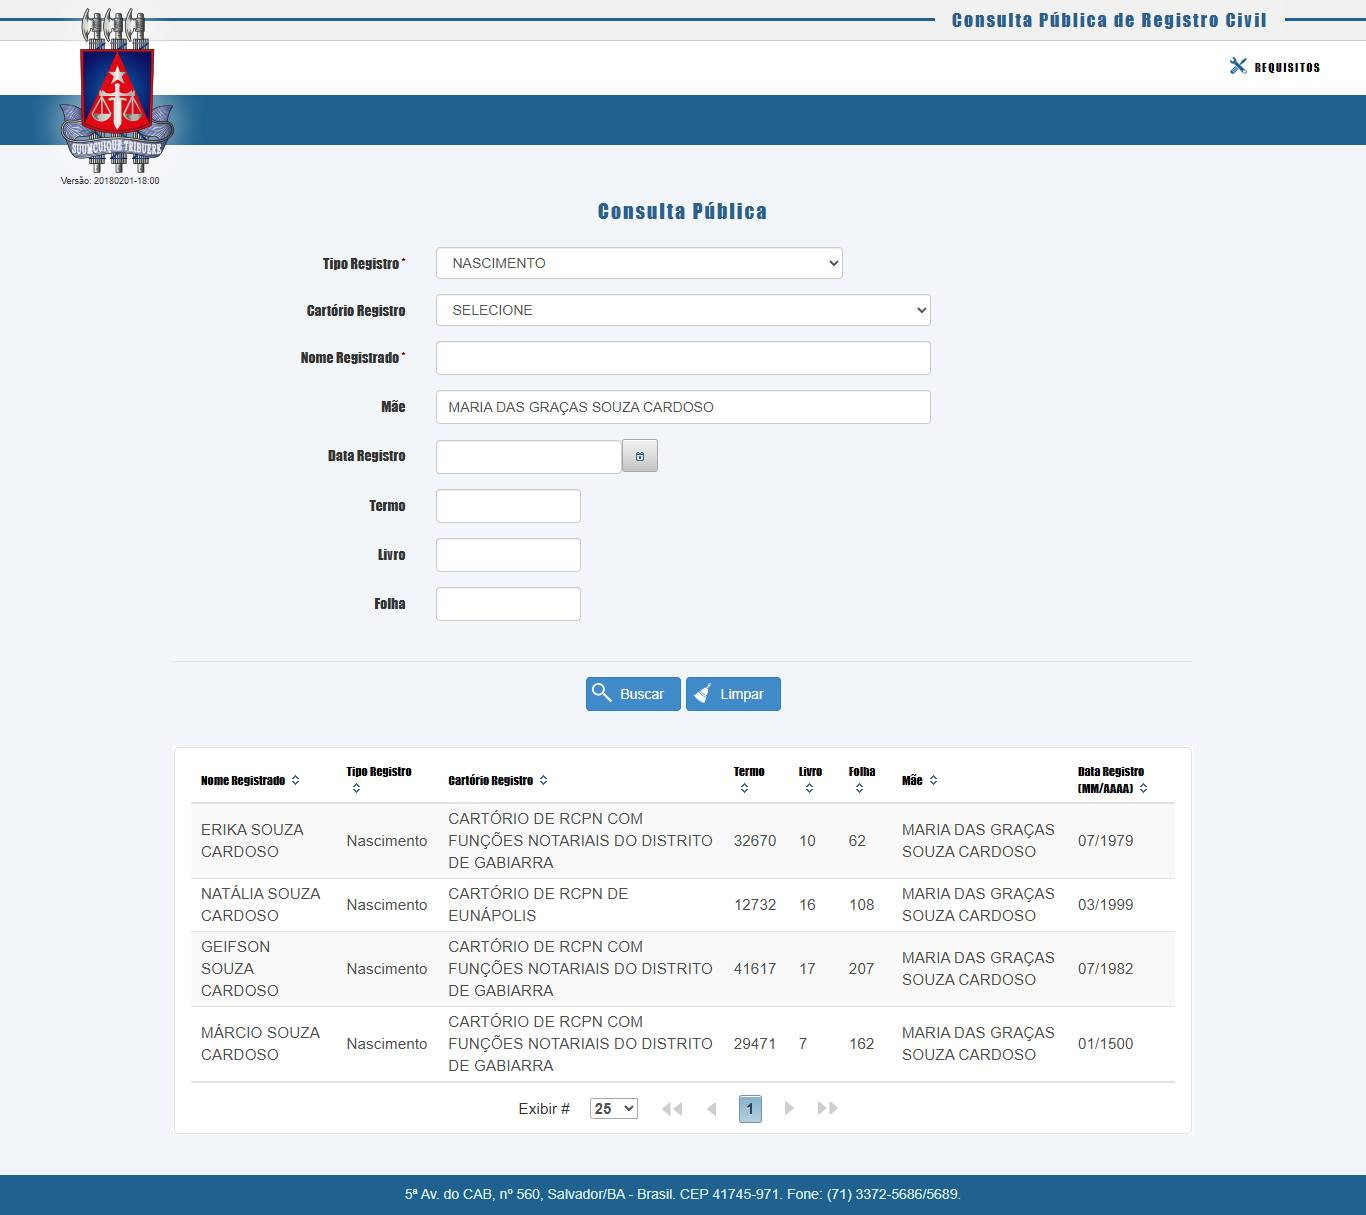Click the Mãe name input field
The image size is (1366, 1215).
[x=683, y=407]
